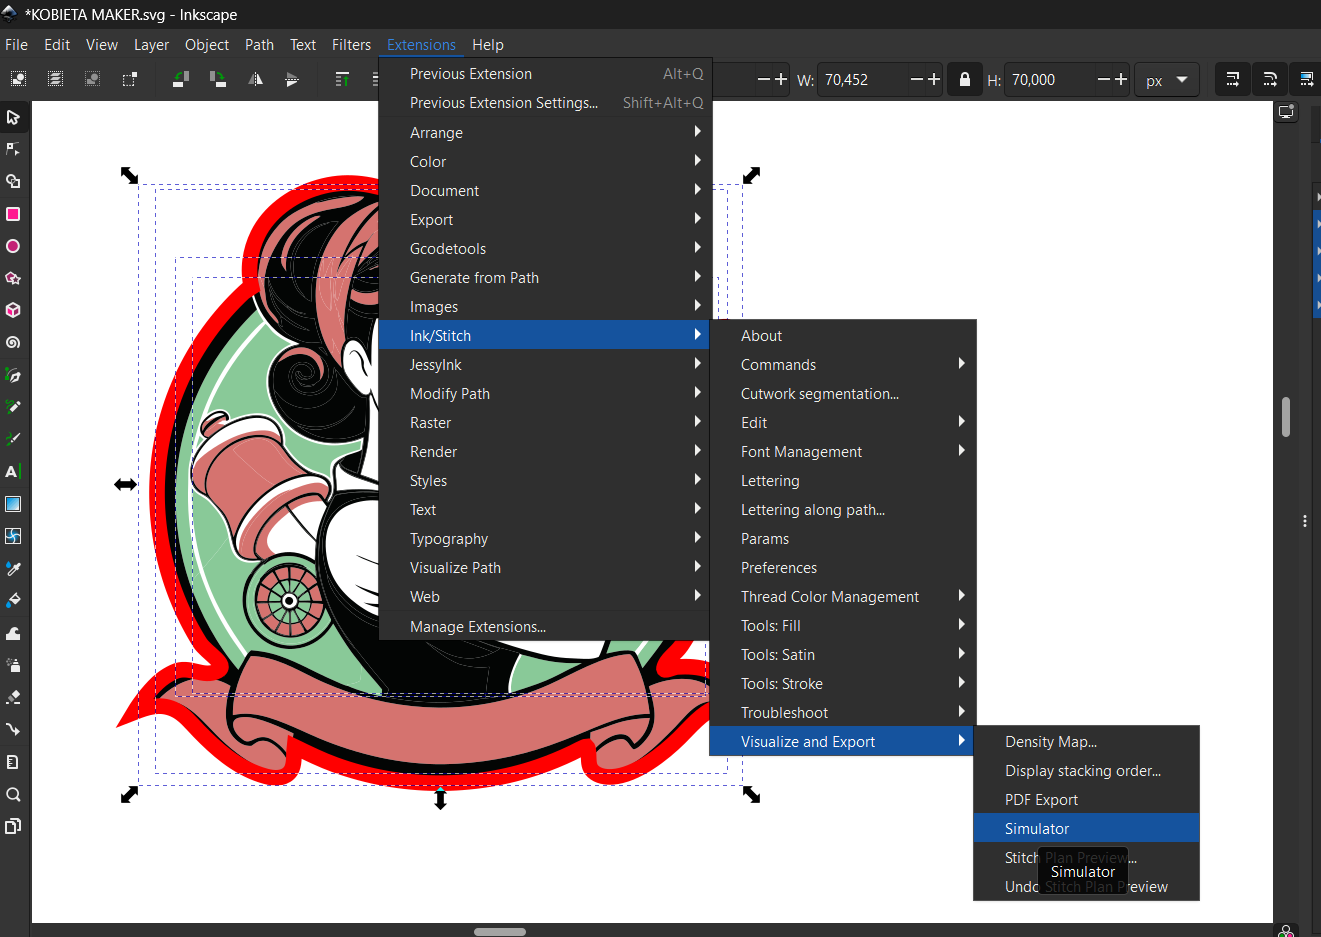Select the Tweak tool
This screenshot has width=1321, height=937.
(13, 633)
